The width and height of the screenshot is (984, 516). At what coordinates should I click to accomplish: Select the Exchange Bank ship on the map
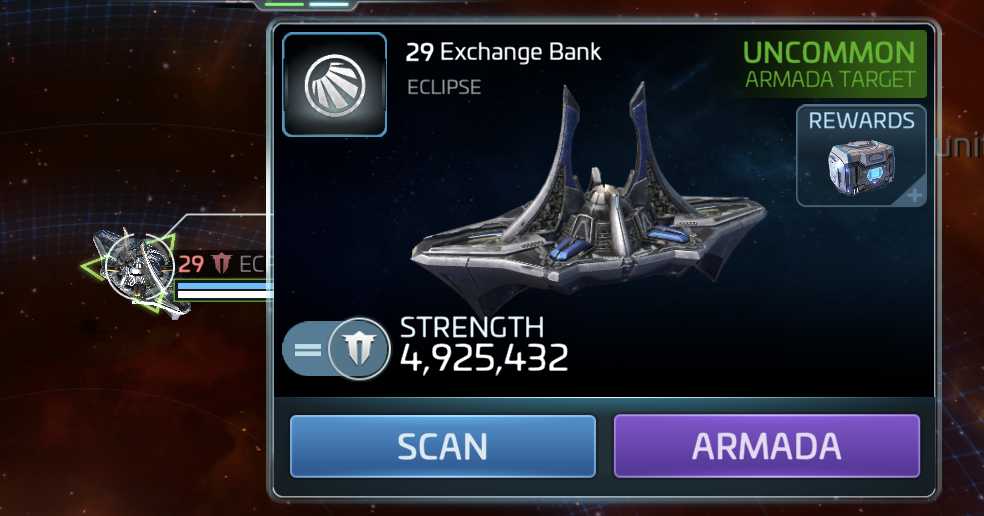tap(137, 271)
